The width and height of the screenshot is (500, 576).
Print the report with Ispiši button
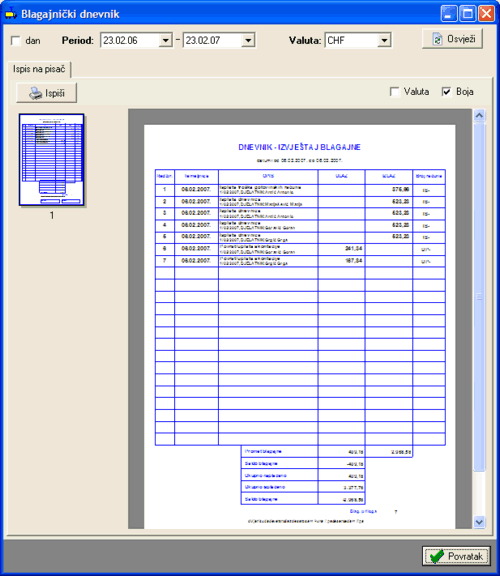47,93
